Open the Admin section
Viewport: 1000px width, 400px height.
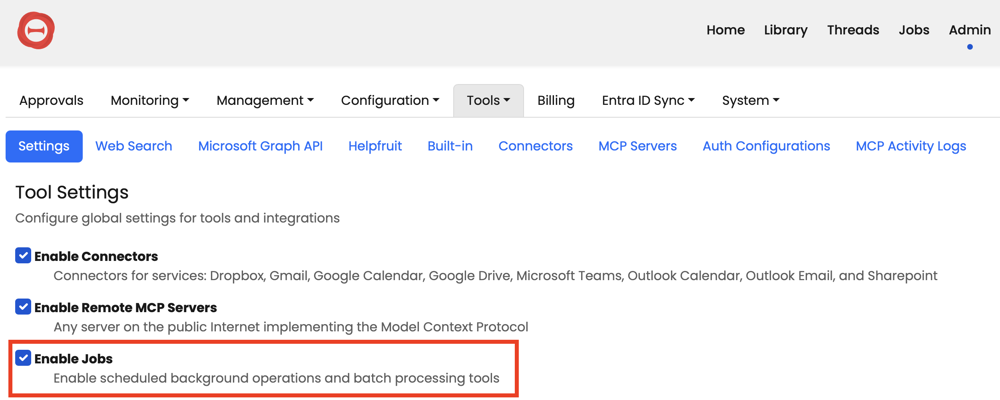[x=969, y=30]
